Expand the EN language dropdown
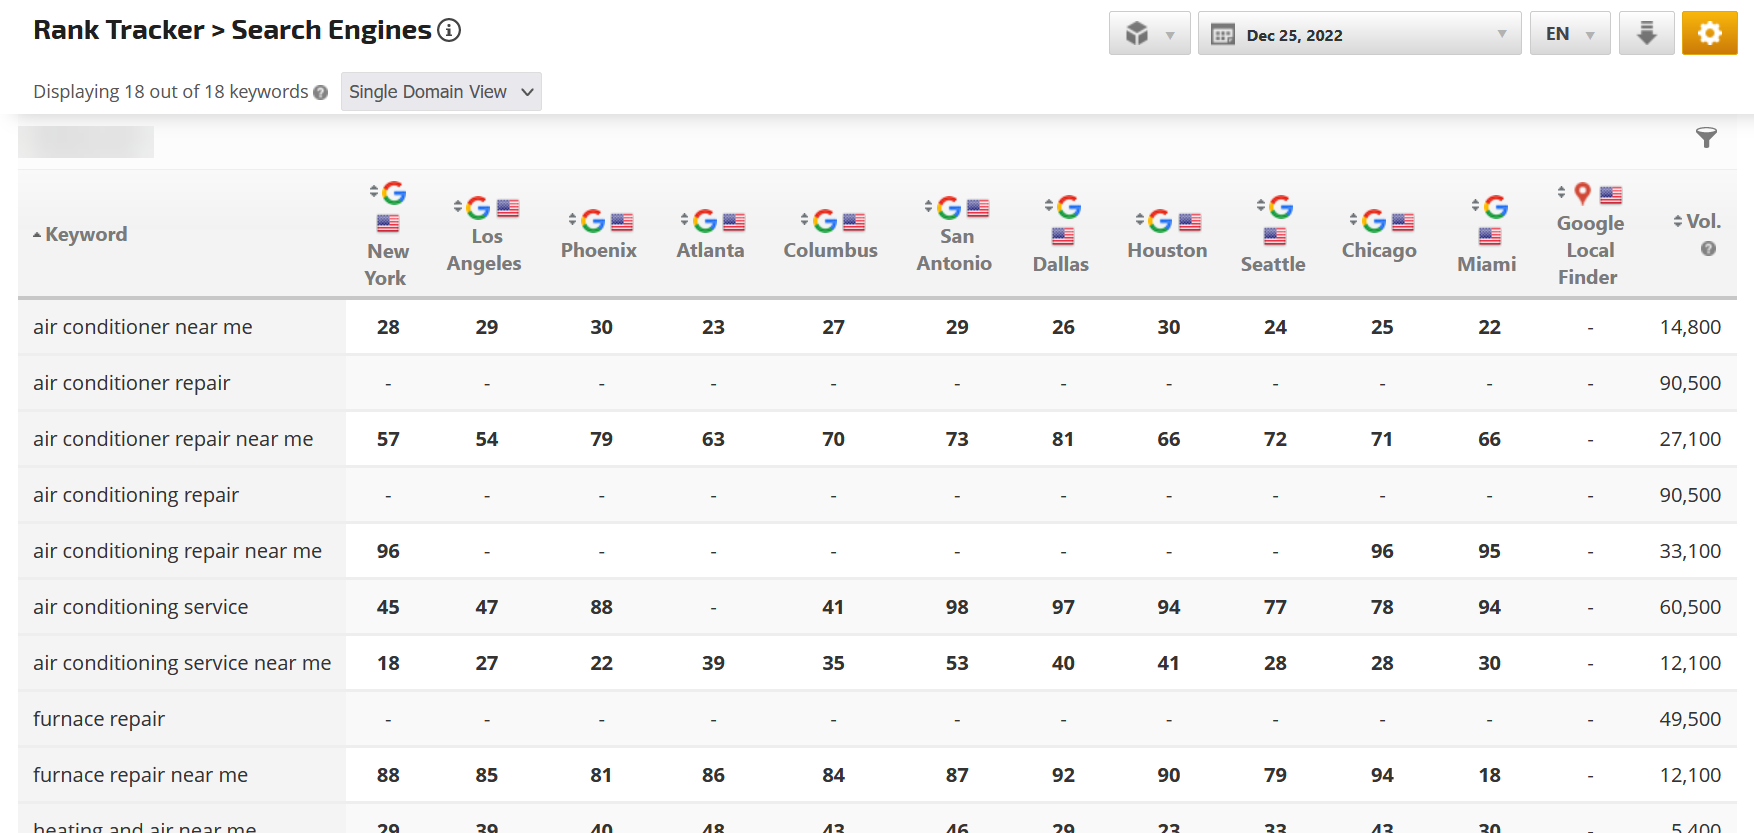1754x833 pixels. [x=1569, y=34]
